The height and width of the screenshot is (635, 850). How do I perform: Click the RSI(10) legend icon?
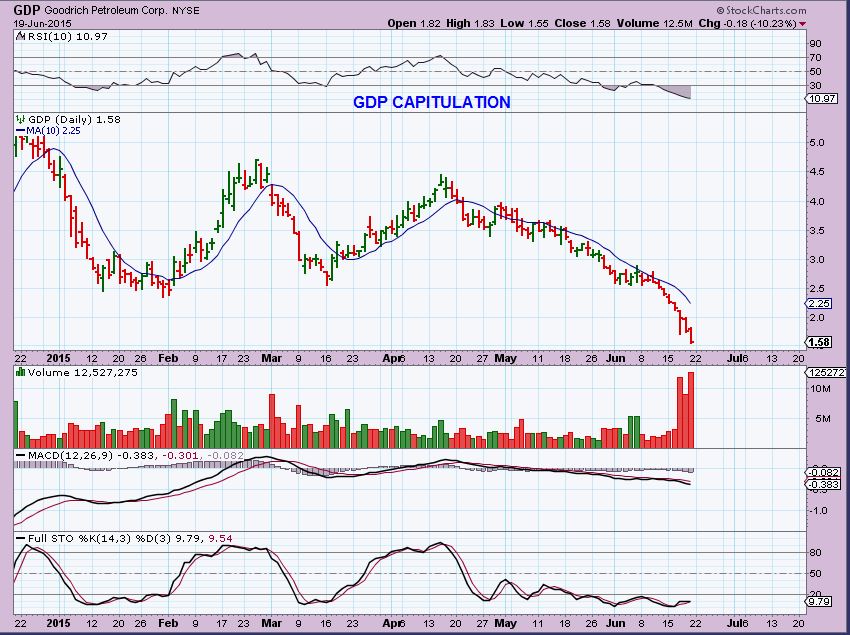[20, 36]
